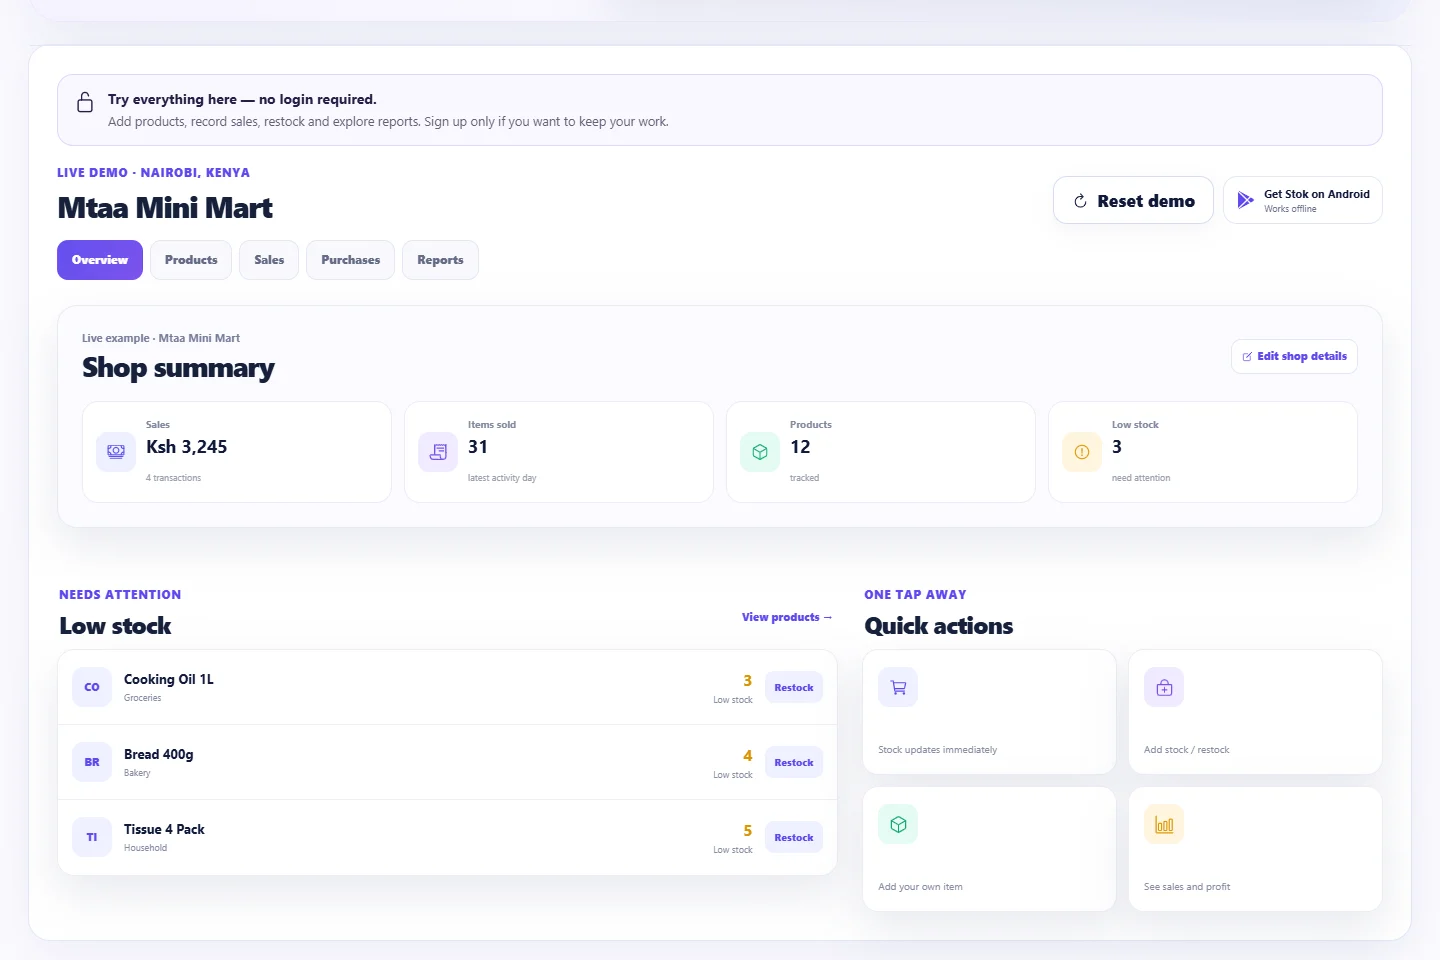Show the Reports tab
The width and height of the screenshot is (1440, 960).
pos(440,260)
